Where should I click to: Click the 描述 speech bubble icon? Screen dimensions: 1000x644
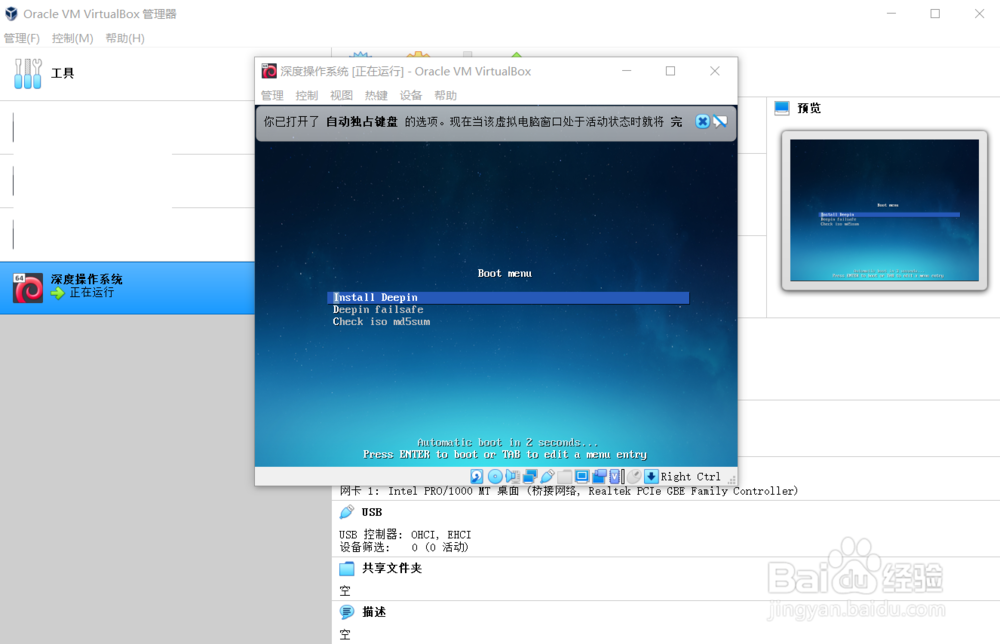pyautogui.click(x=347, y=612)
